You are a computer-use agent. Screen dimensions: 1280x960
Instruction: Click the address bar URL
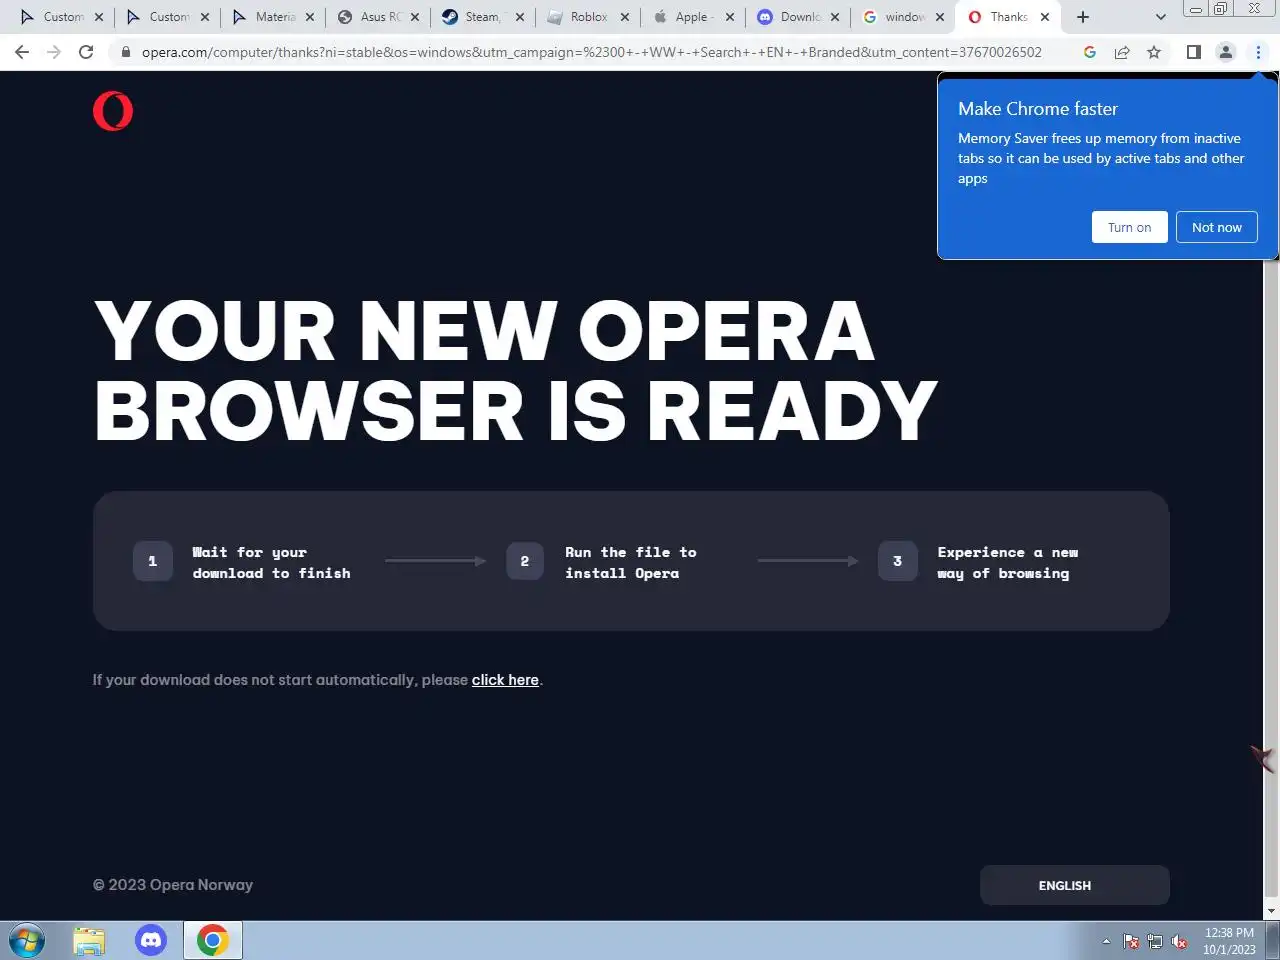pyautogui.click(x=592, y=52)
